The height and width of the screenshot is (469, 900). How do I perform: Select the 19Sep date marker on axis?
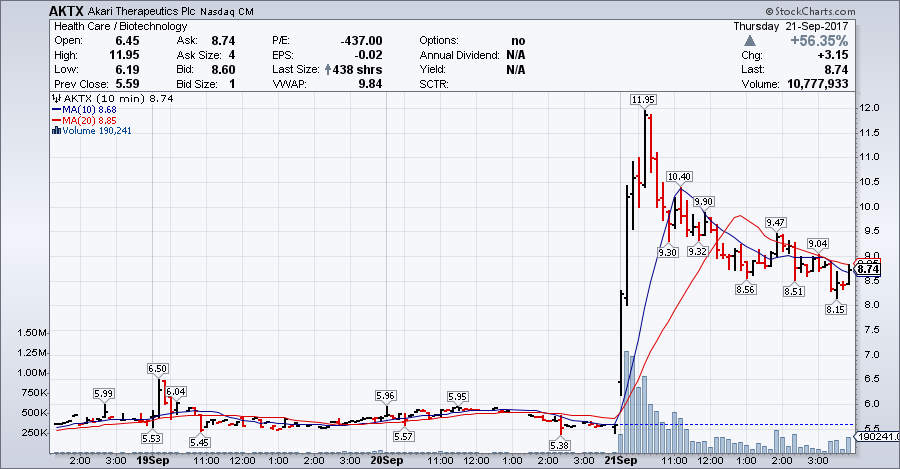coord(151,461)
